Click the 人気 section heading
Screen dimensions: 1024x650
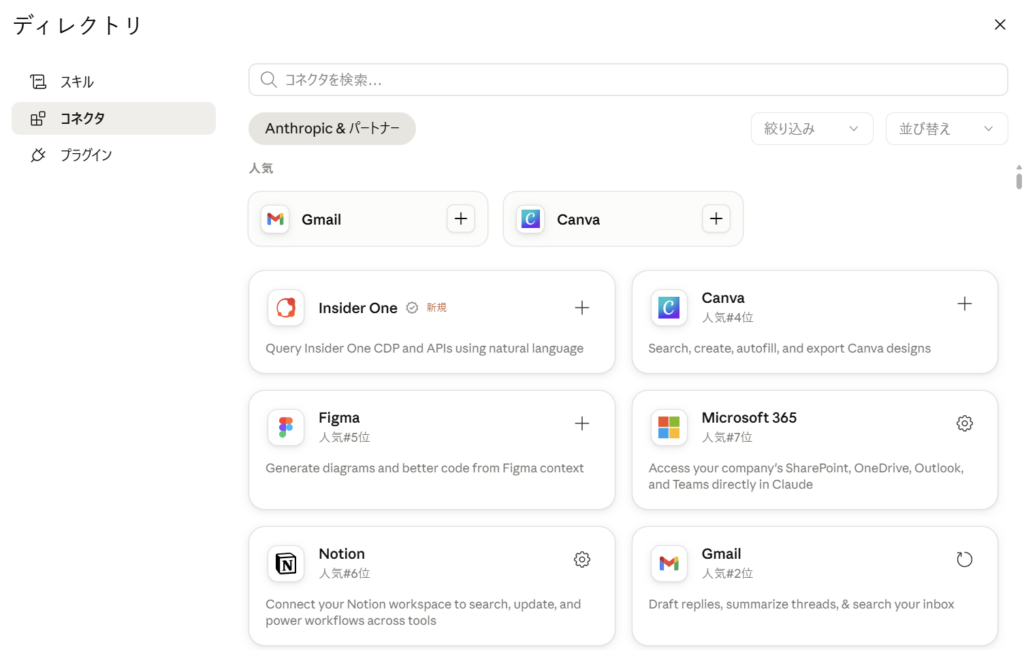coord(261,168)
